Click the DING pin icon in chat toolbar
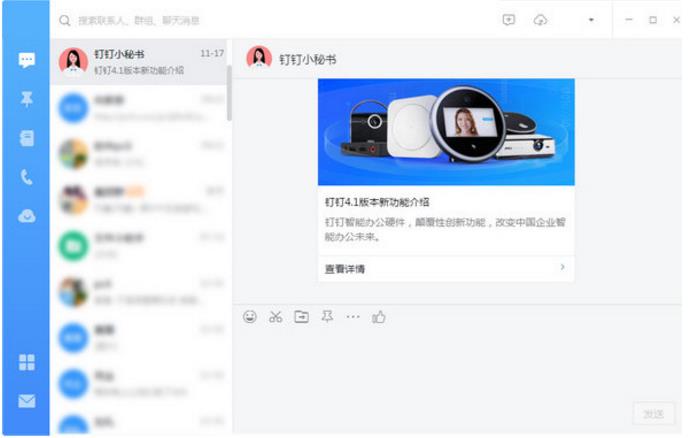The height and width of the screenshot is (438, 688). pos(327,317)
